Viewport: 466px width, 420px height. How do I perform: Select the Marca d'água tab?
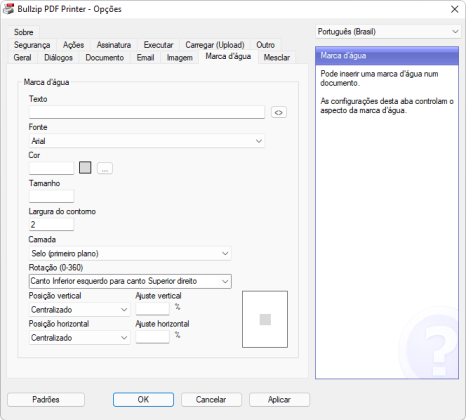click(228, 56)
